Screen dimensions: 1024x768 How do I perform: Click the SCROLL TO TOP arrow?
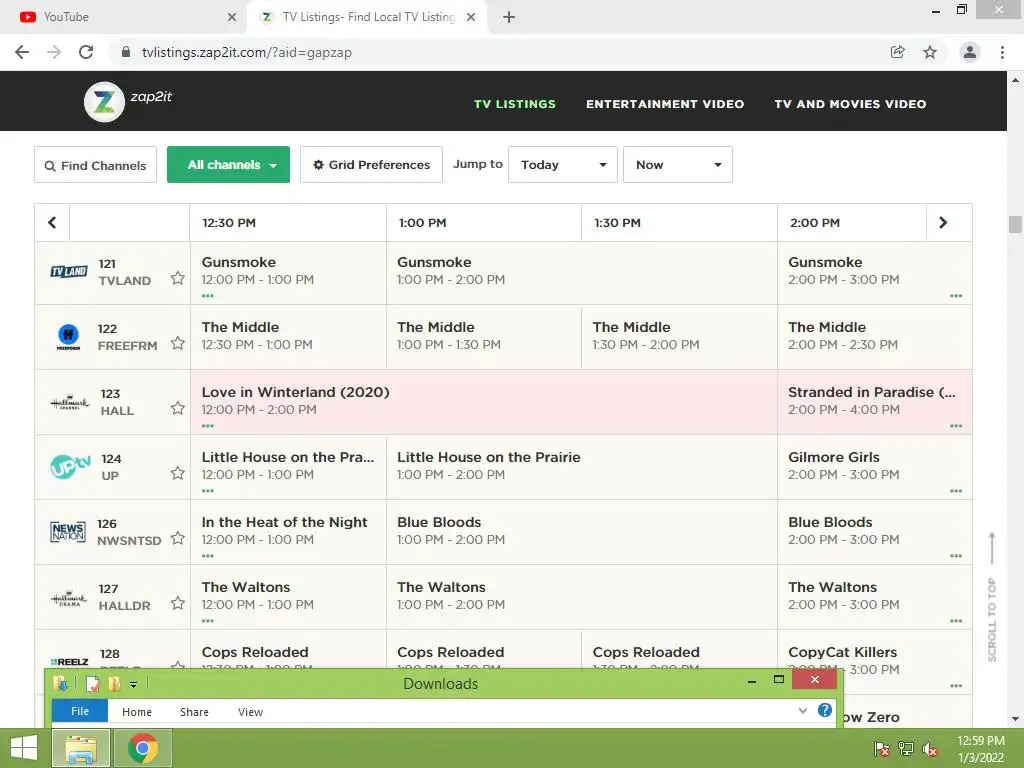coord(992,548)
